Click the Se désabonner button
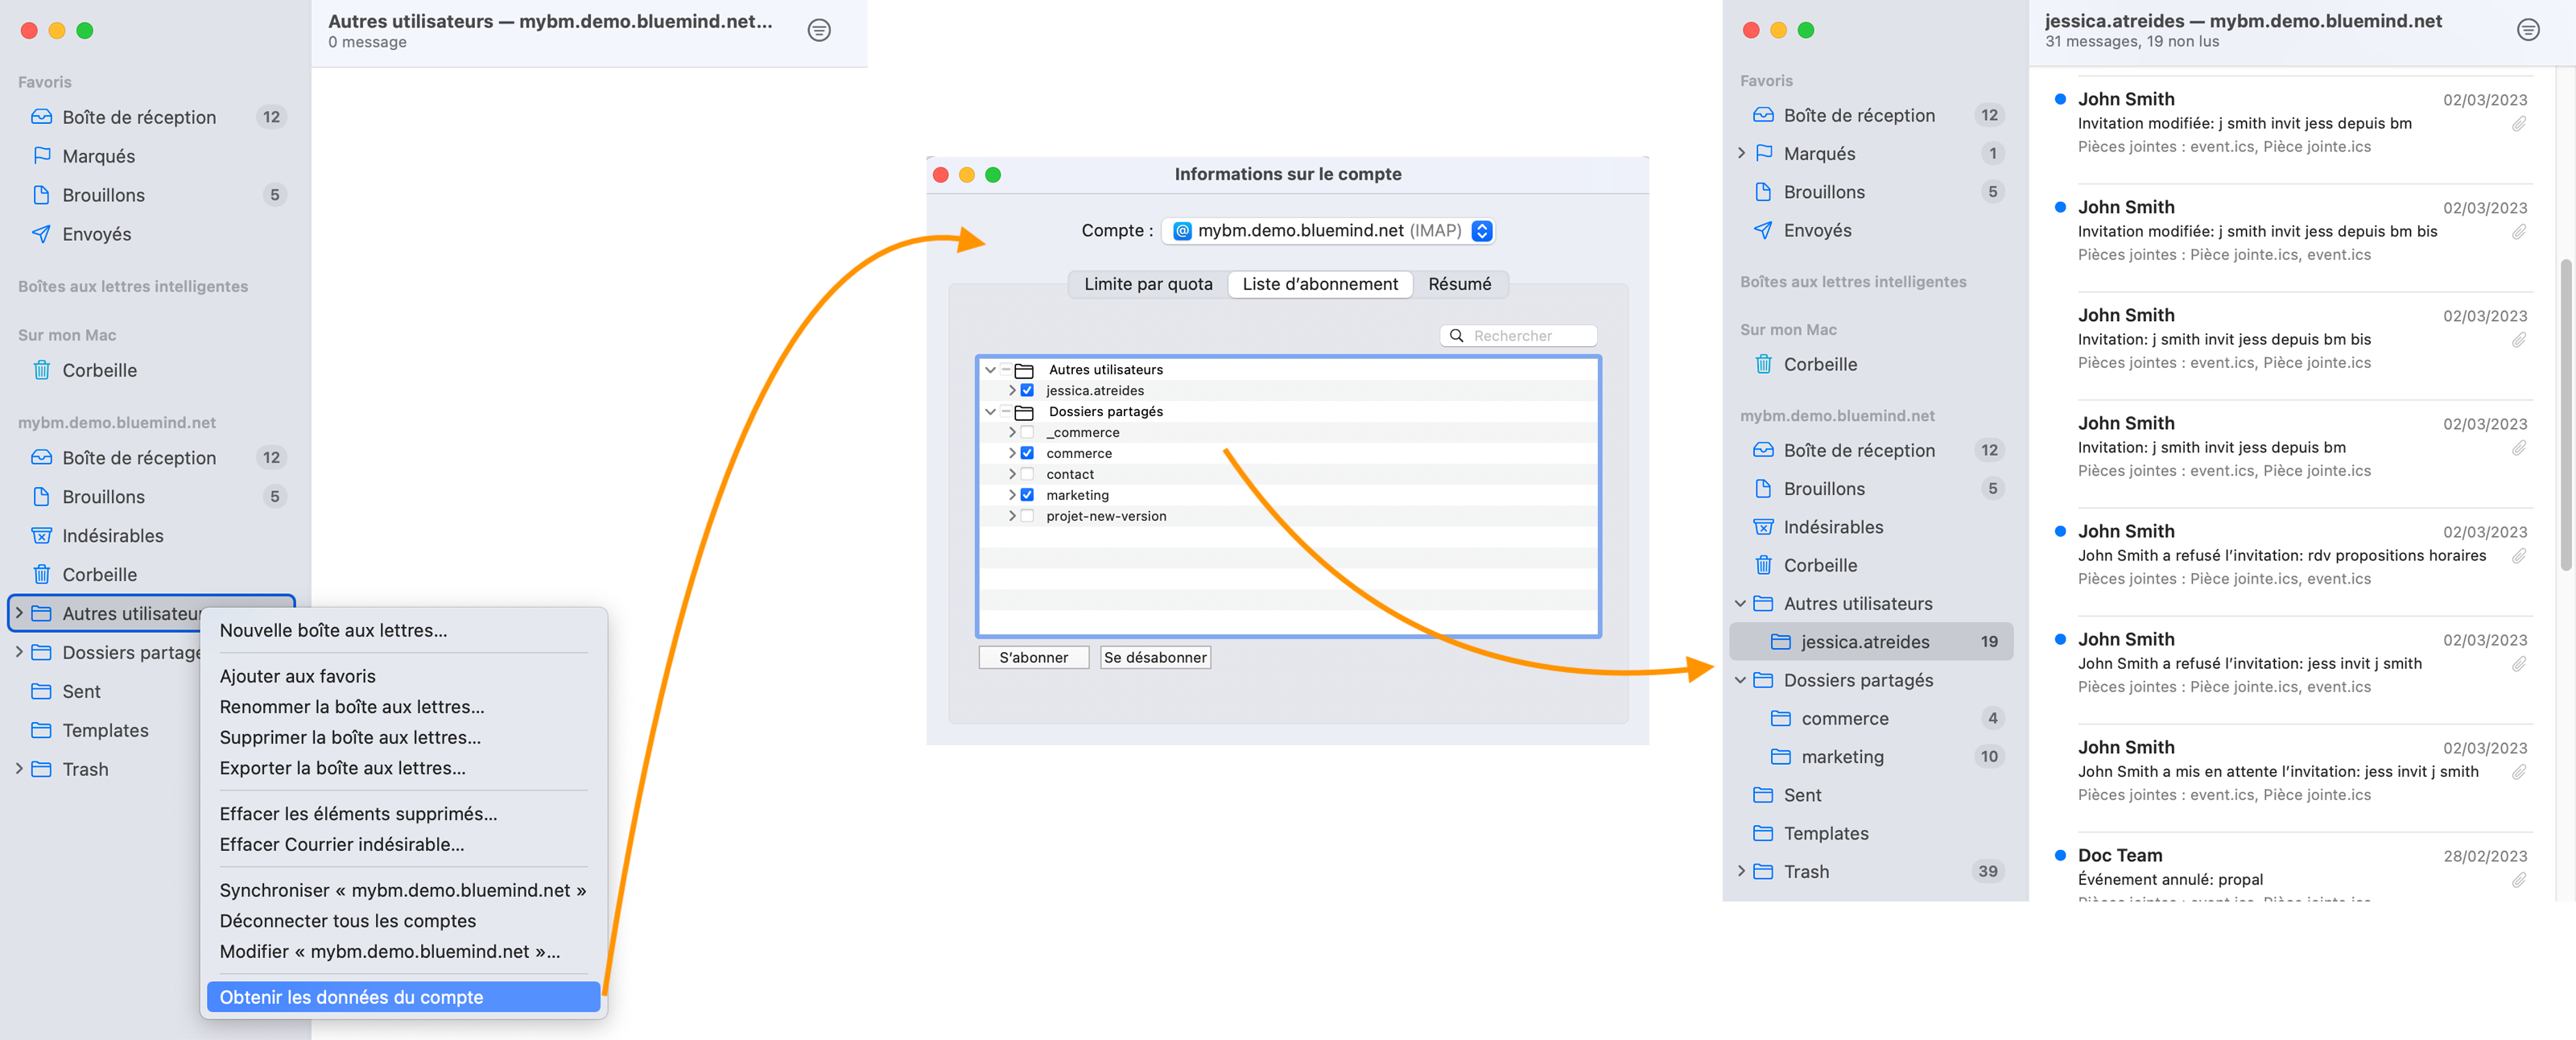Viewport: 2576px width, 1040px height. pyautogui.click(x=1154, y=657)
